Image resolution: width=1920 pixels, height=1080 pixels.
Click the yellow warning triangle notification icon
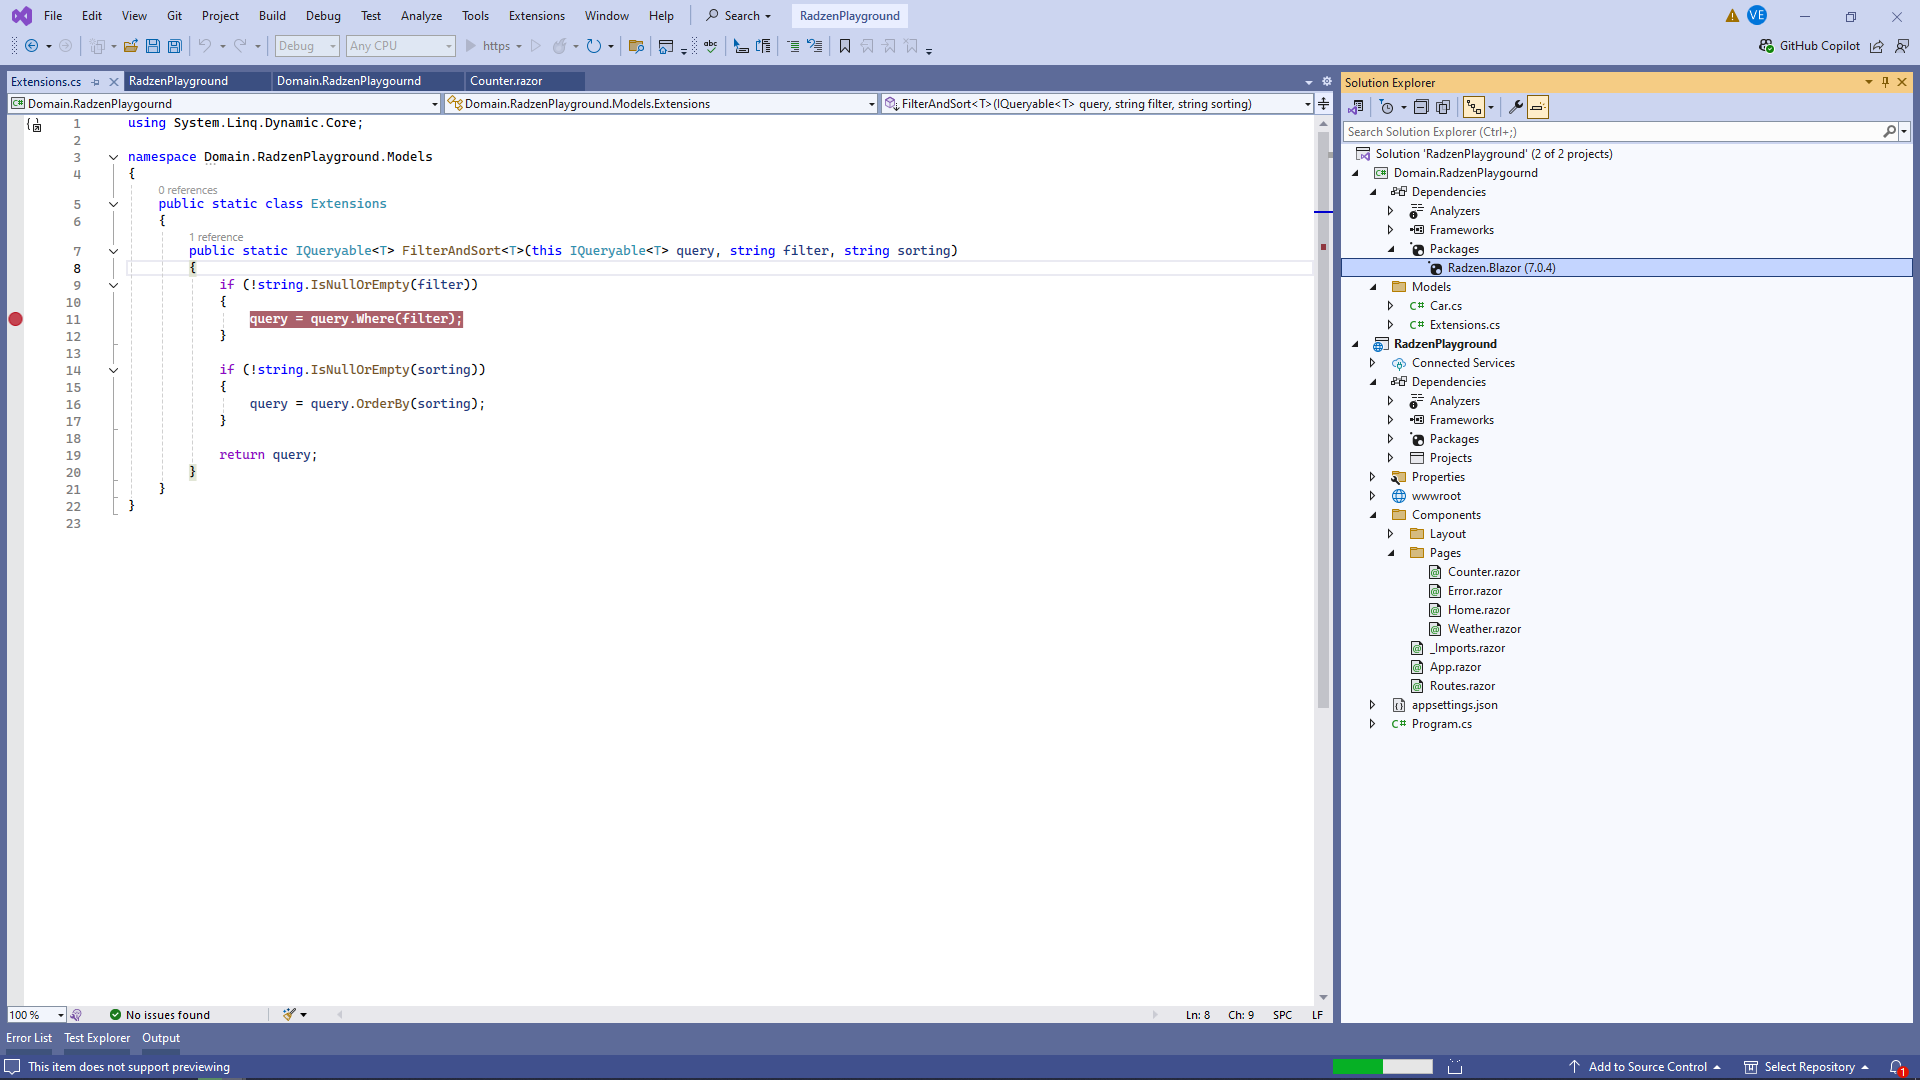1732,16
